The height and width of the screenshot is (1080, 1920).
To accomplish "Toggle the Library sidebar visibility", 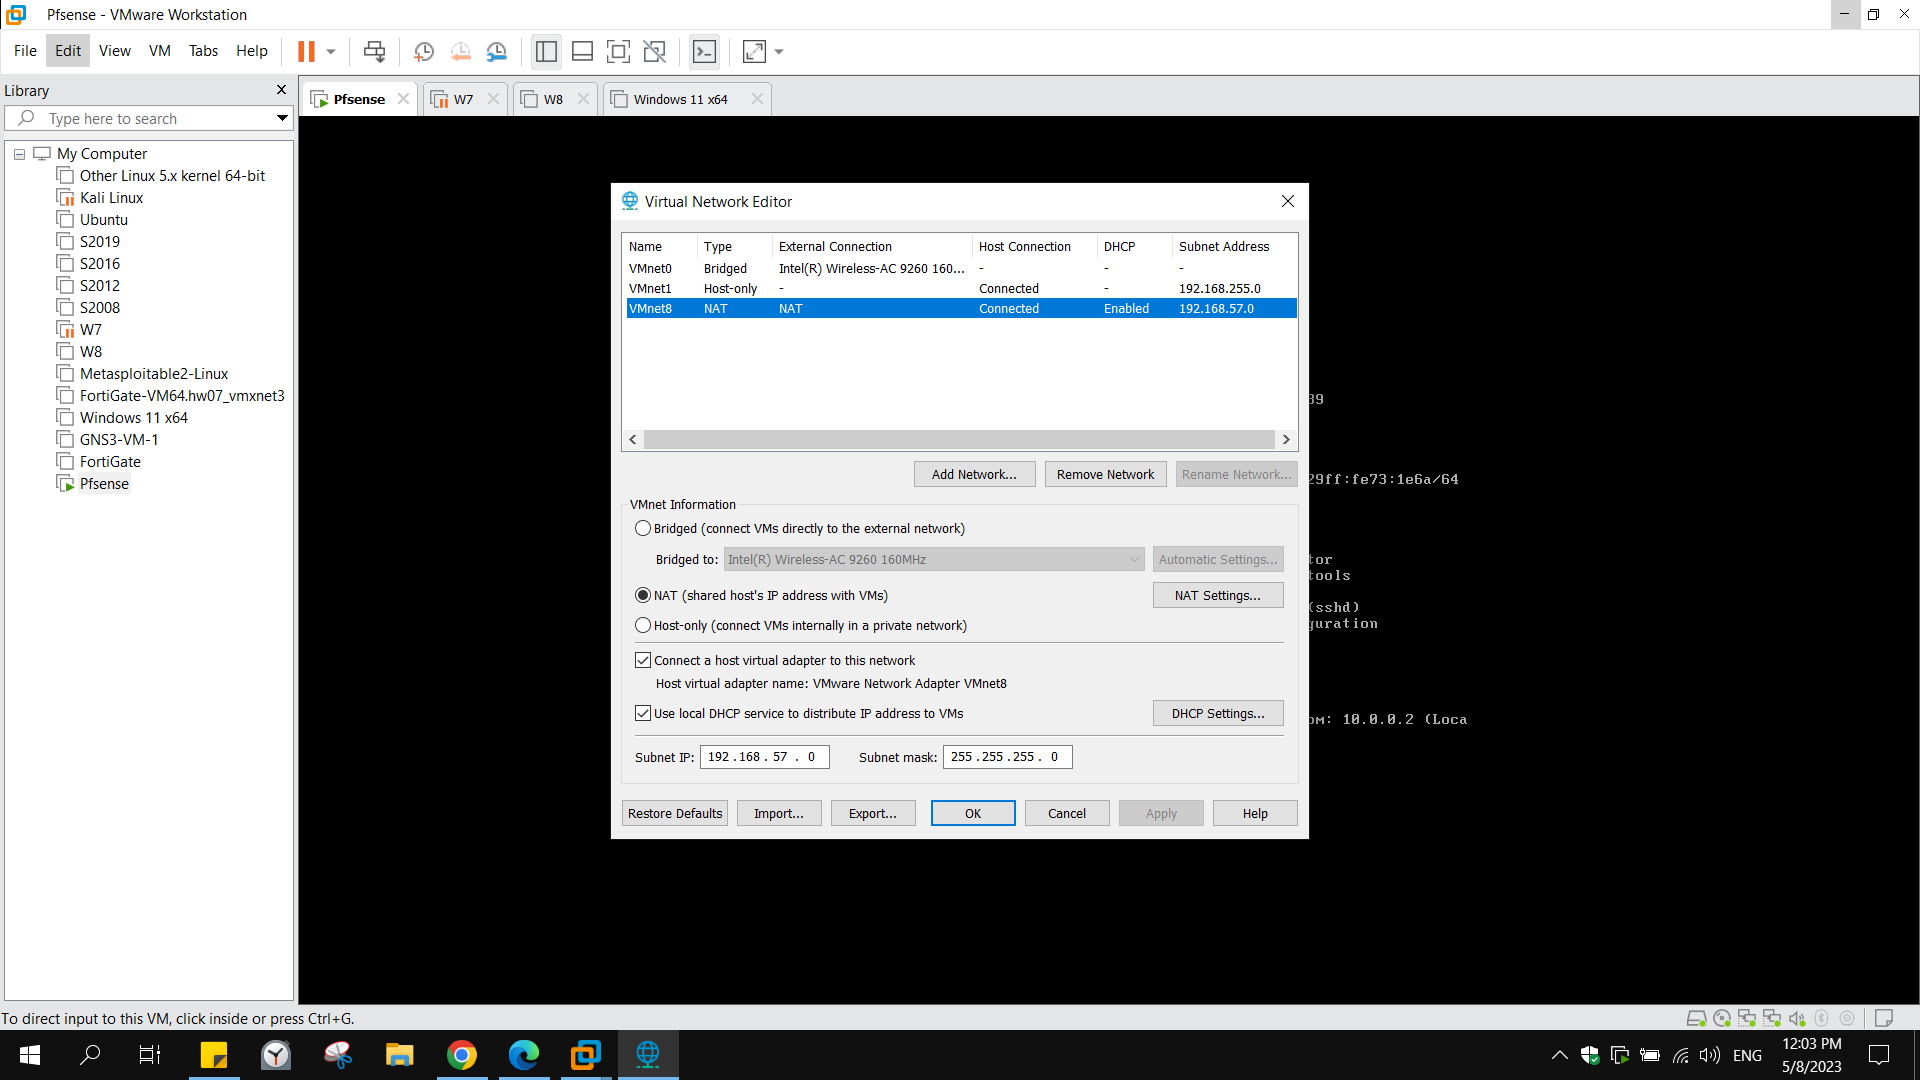I will click(546, 51).
